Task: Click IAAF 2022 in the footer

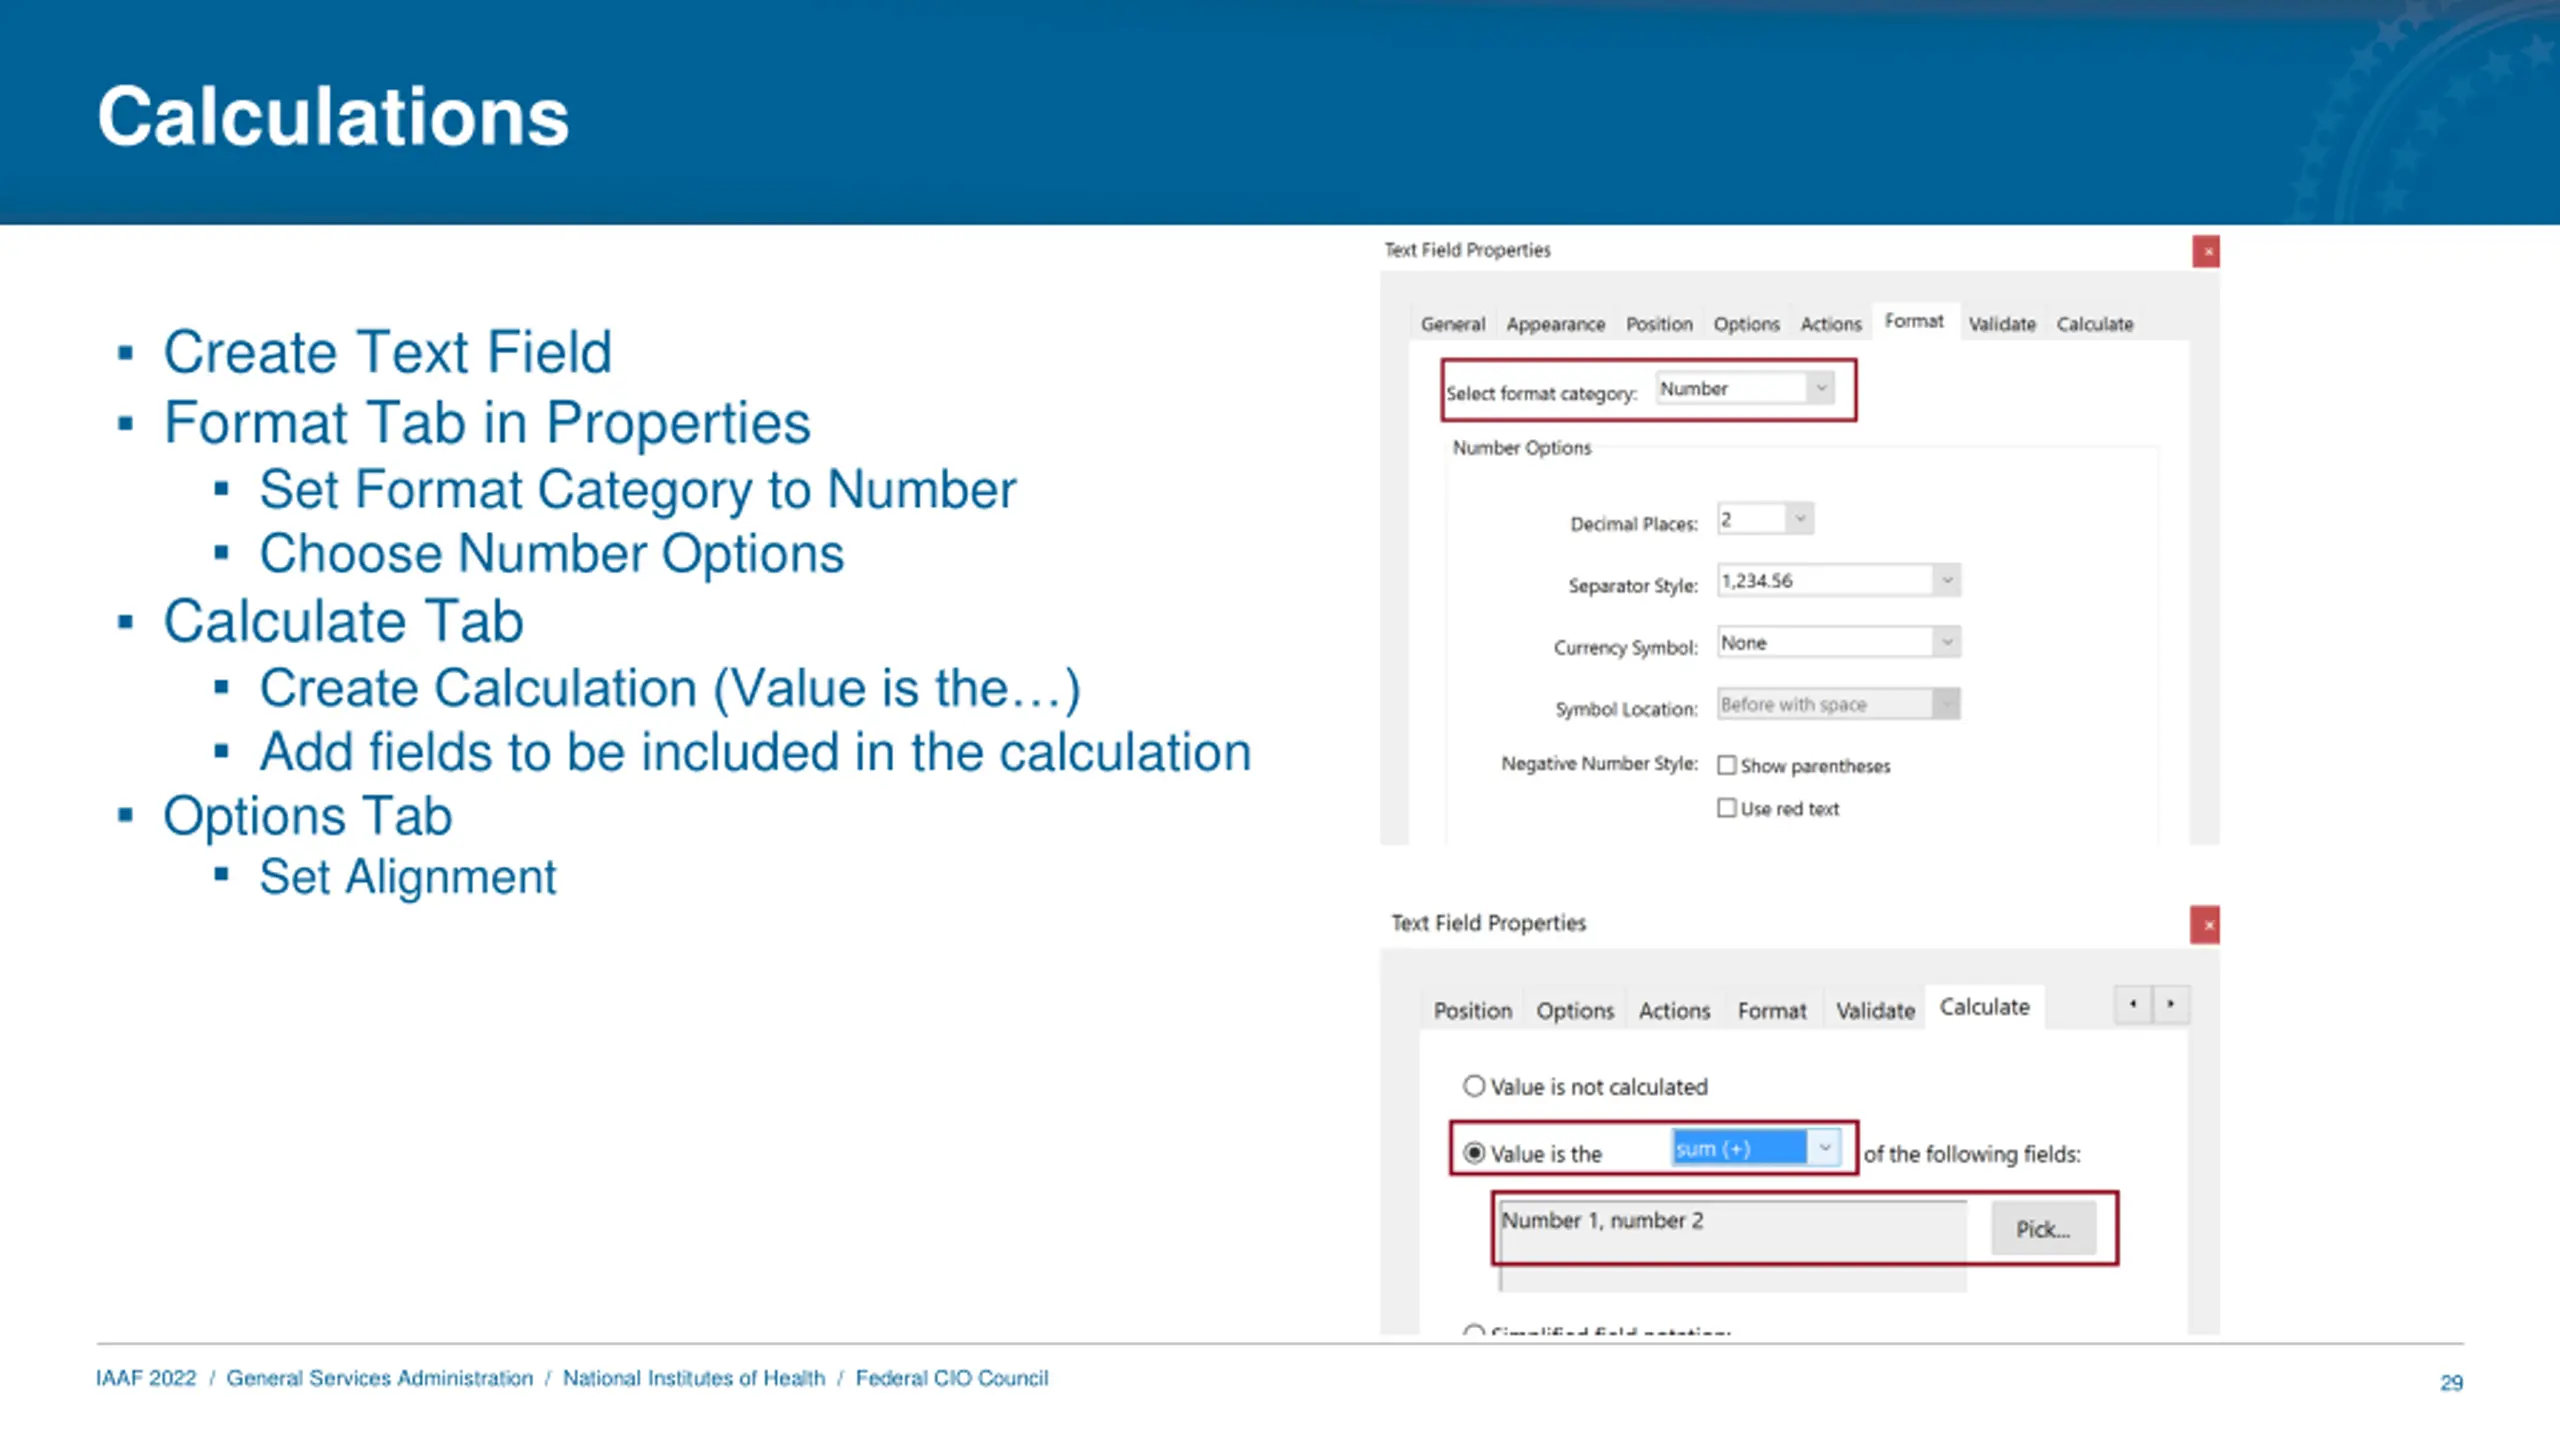Action: pyautogui.click(x=146, y=1378)
